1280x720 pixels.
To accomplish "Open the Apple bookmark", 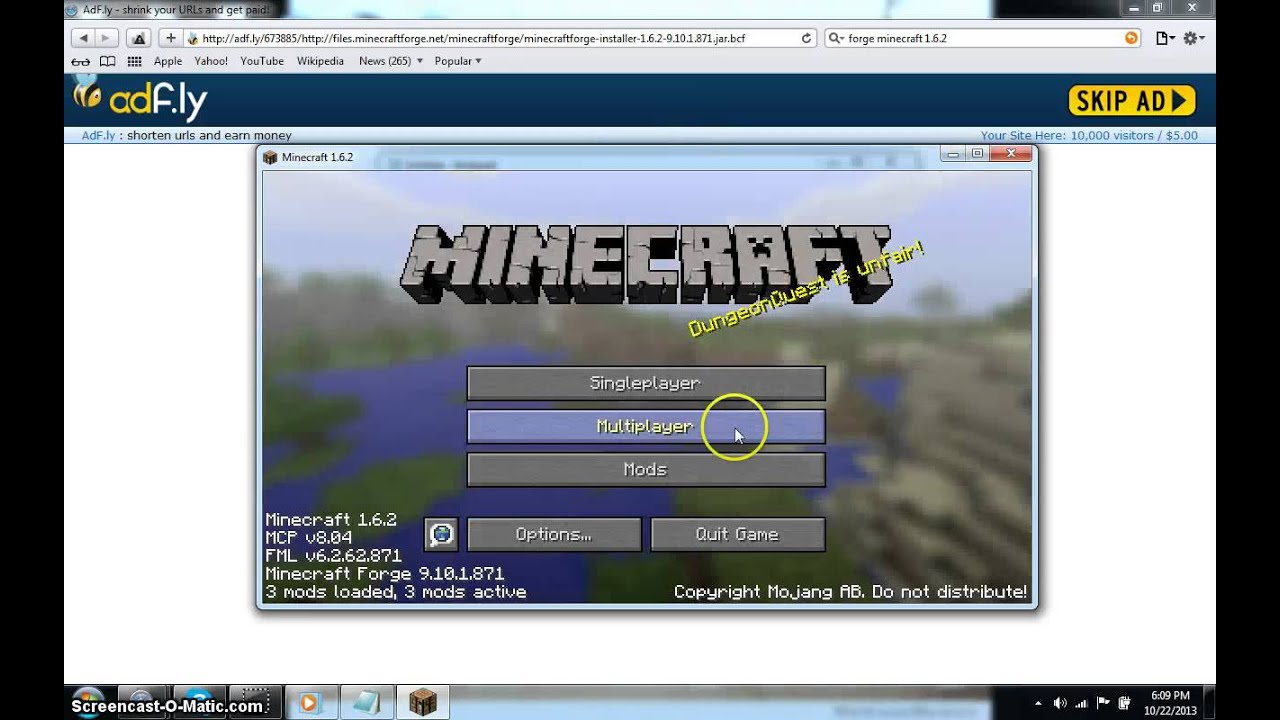I will [168, 61].
